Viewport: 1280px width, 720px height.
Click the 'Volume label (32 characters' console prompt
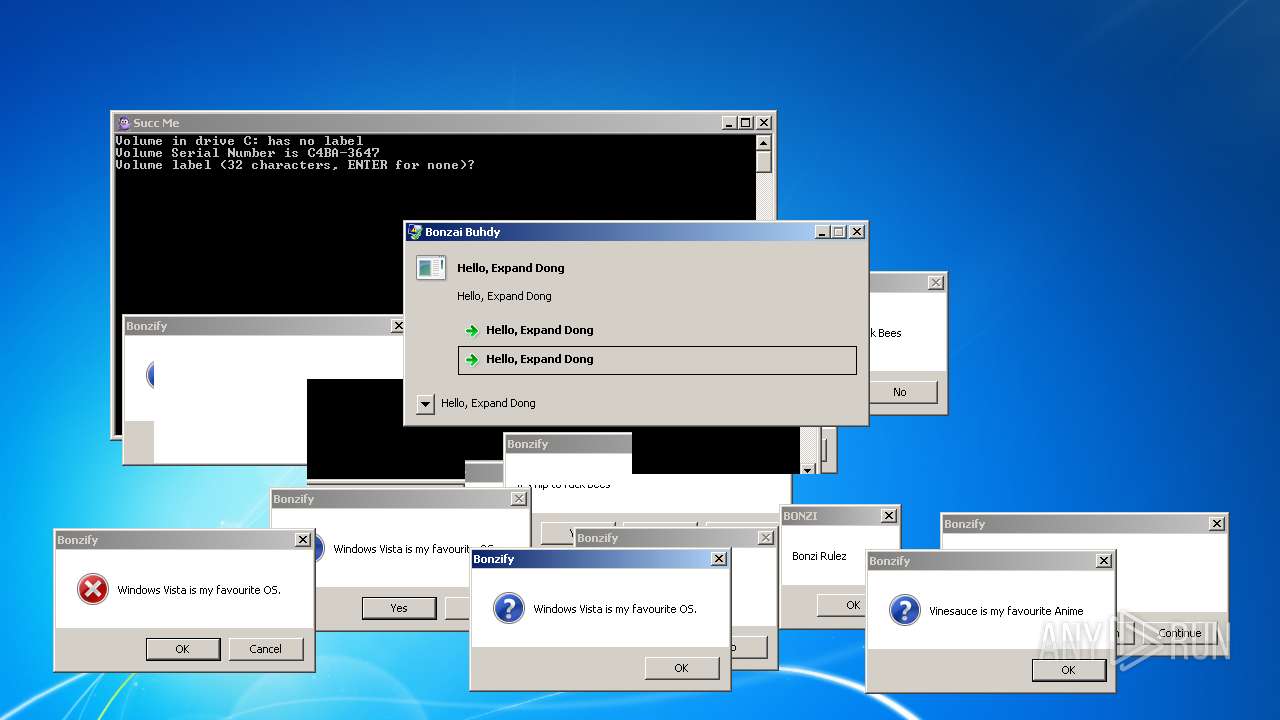[295, 165]
